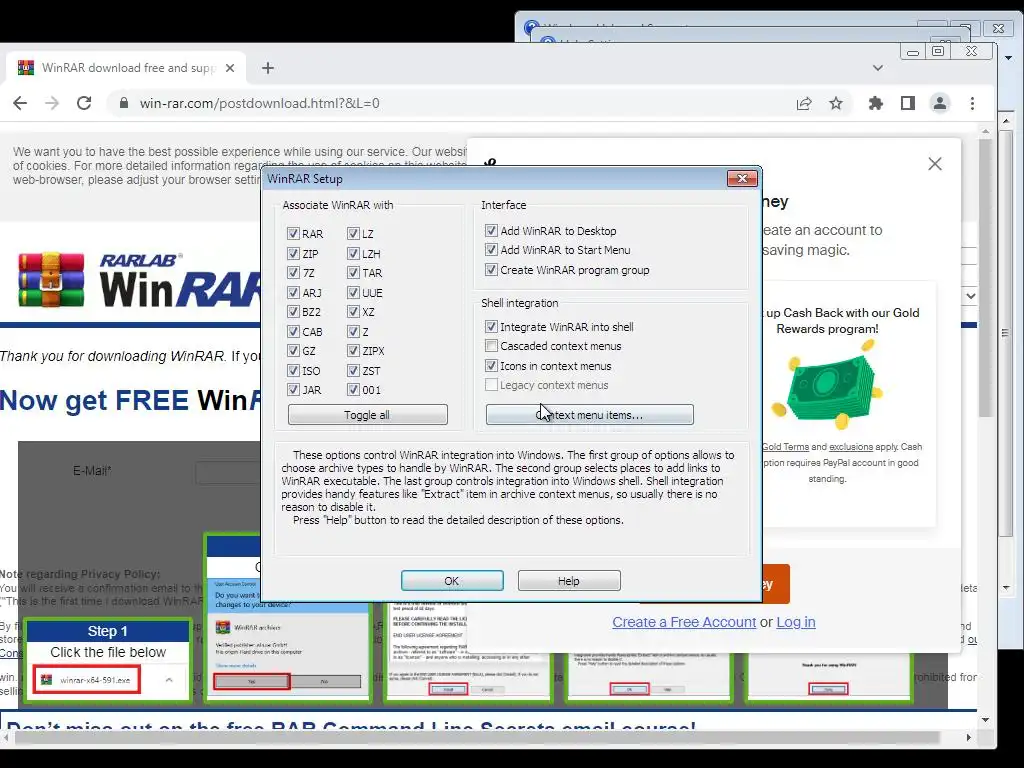Click the browser forward arrow
The width and height of the screenshot is (1024, 768).
coord(52,103)
